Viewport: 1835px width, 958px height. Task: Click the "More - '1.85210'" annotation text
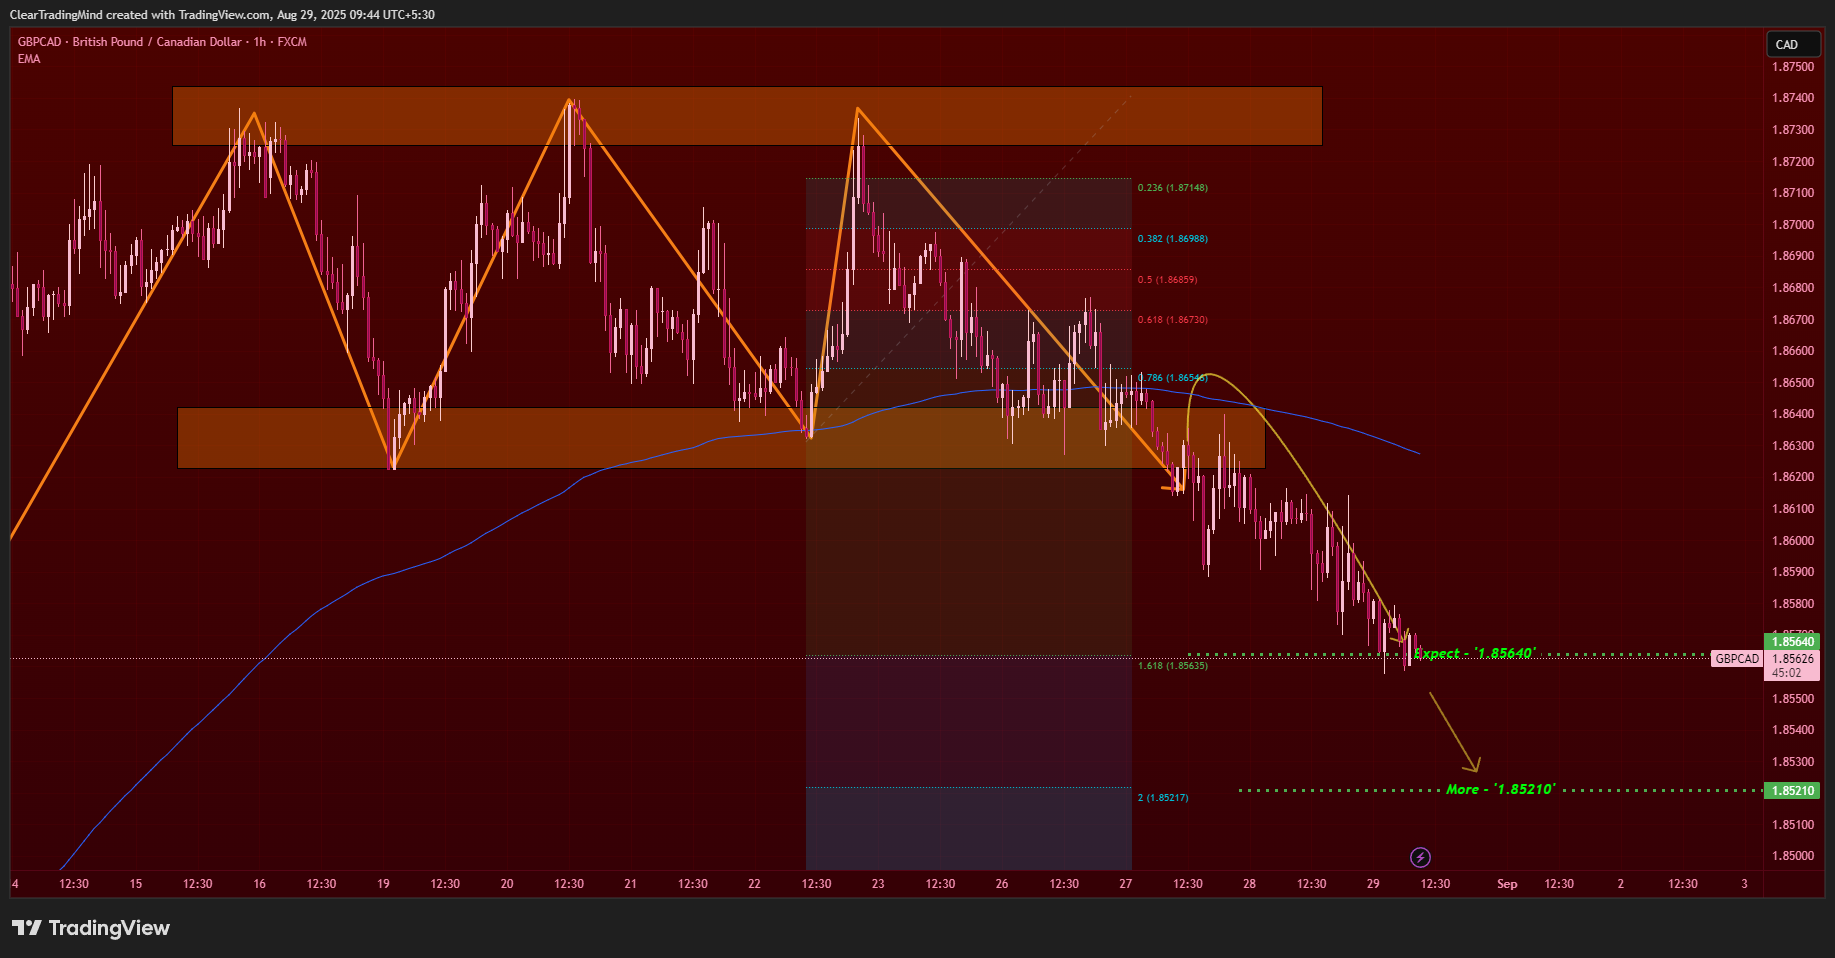pos(1500,790)
